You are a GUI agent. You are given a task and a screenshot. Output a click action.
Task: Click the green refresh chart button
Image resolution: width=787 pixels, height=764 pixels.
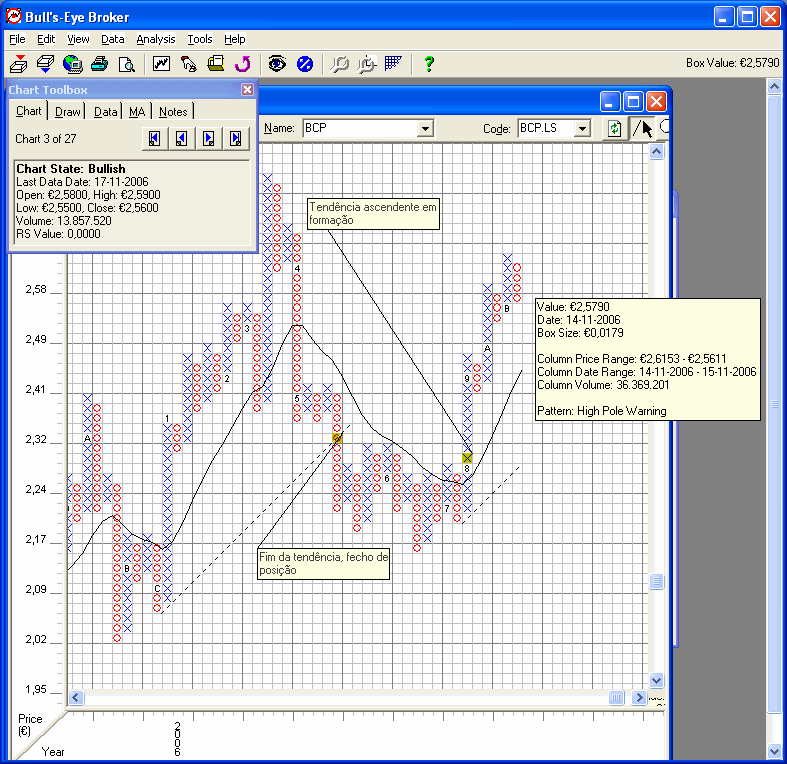pyautogui.click(x=614, y=128)
